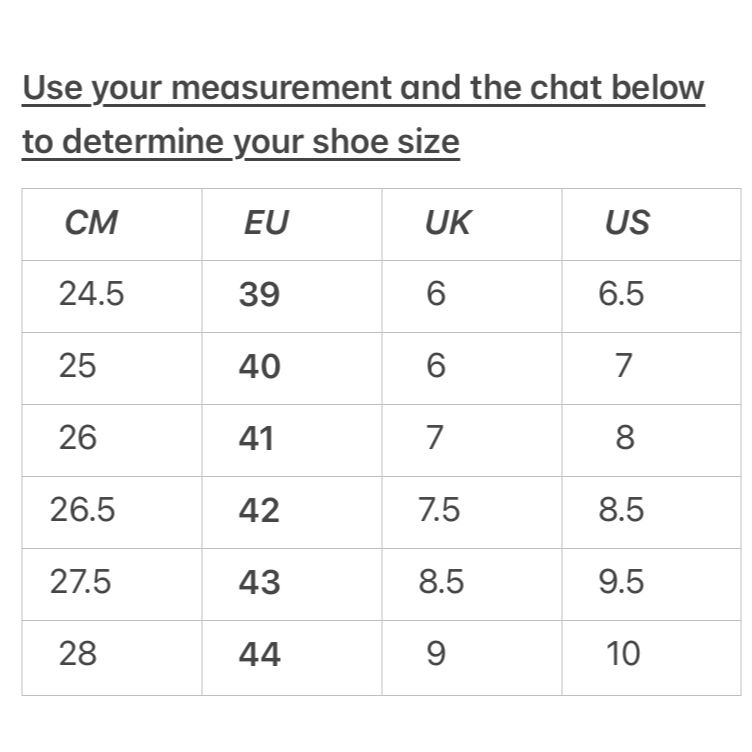Select the EU size 42 cell
The height and width of the screenshot is (752, 752).
tap(292, 512)
